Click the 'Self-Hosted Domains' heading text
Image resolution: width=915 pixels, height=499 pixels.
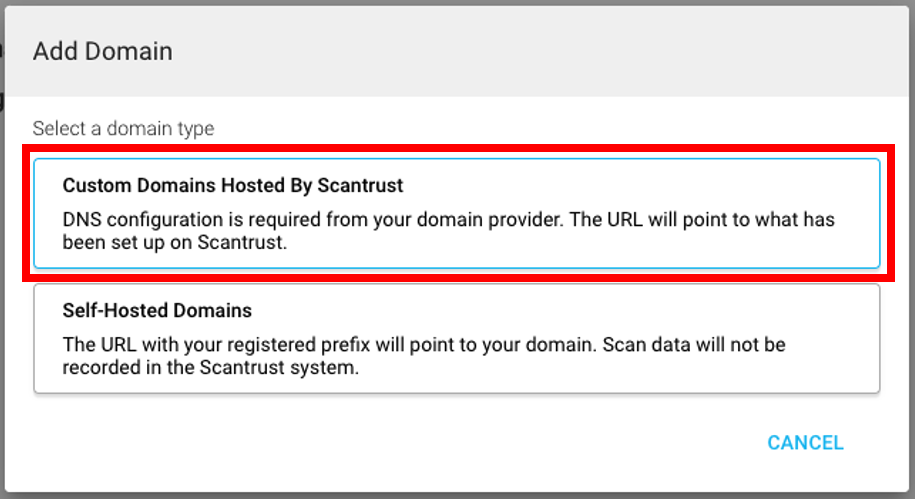[157, 310]
